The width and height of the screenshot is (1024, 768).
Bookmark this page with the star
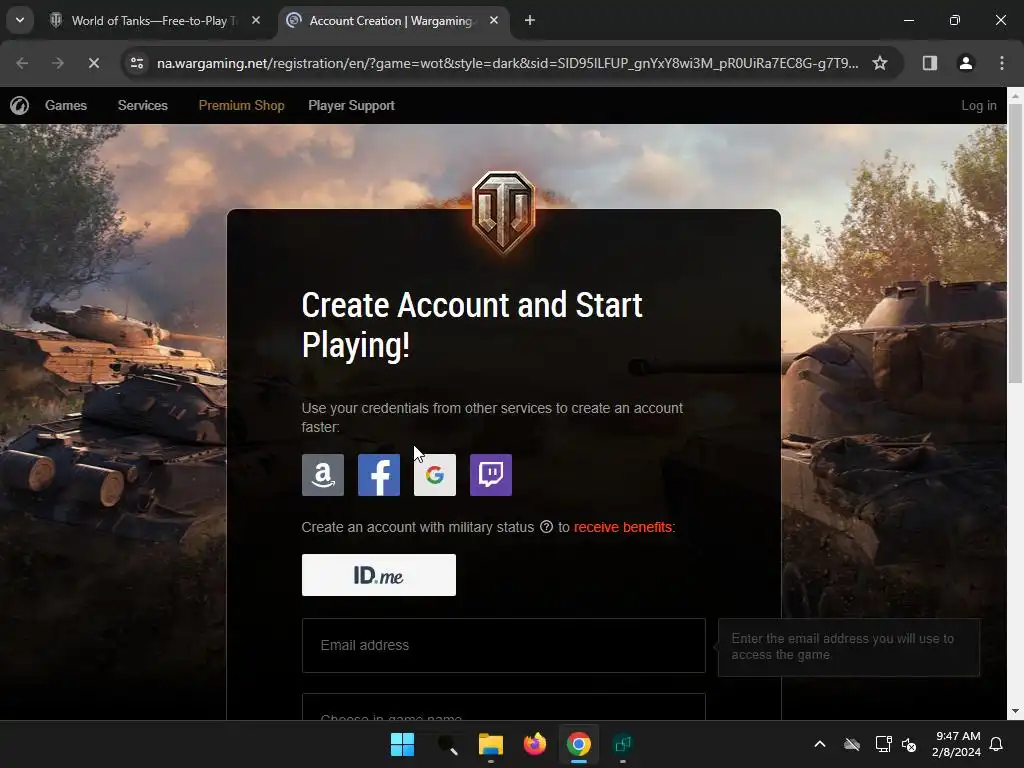(x=880, y=63)
